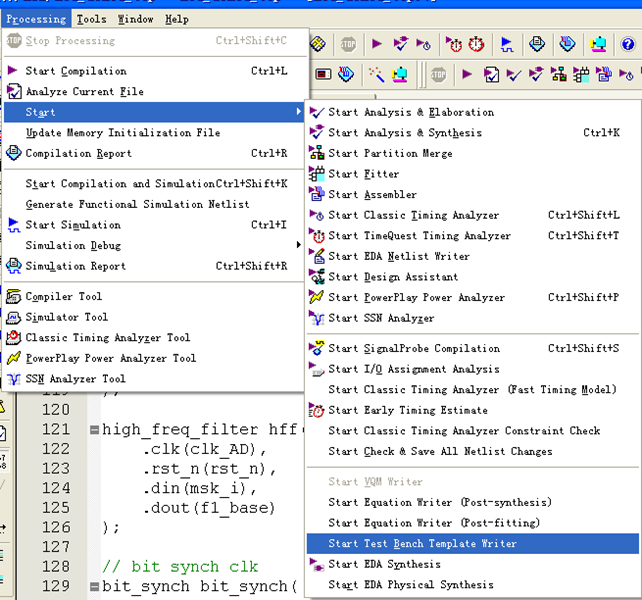Click the Chip Planner icon in upper toolbar
The width and height of the screenshot is (642, 600).
318,43
